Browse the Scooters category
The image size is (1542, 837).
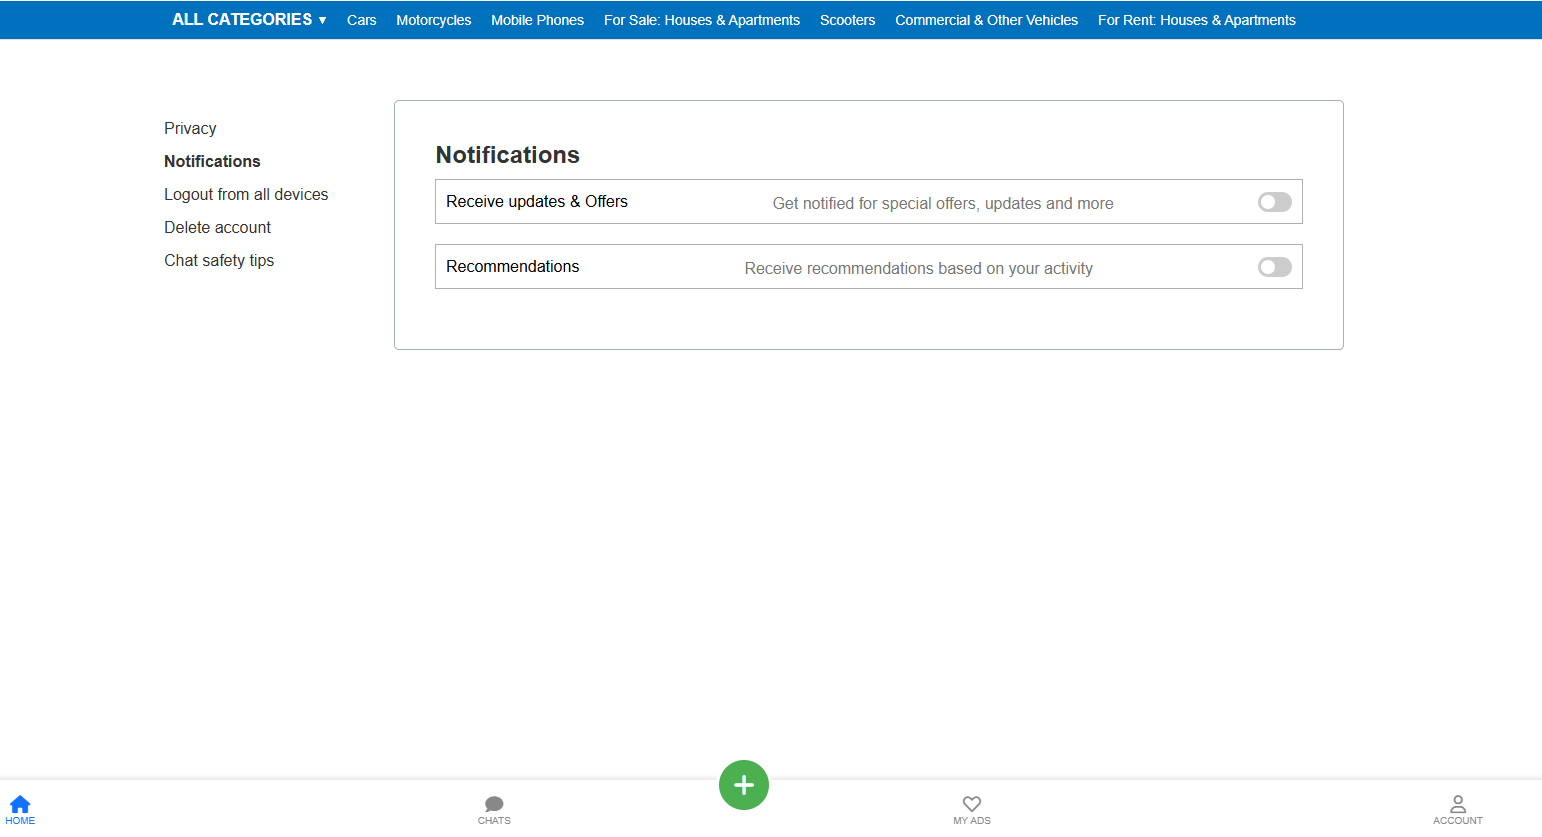tap(847, 20)
